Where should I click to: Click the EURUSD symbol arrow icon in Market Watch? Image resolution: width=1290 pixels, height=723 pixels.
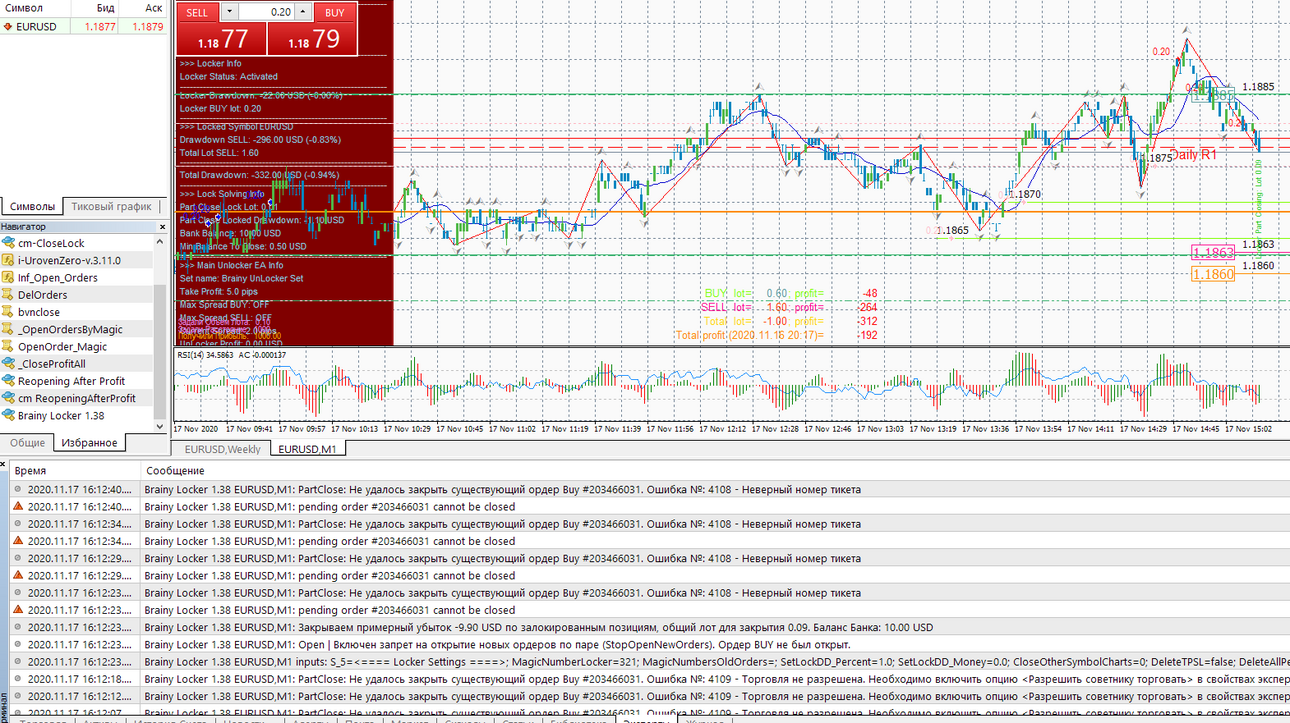coord(8,26)
